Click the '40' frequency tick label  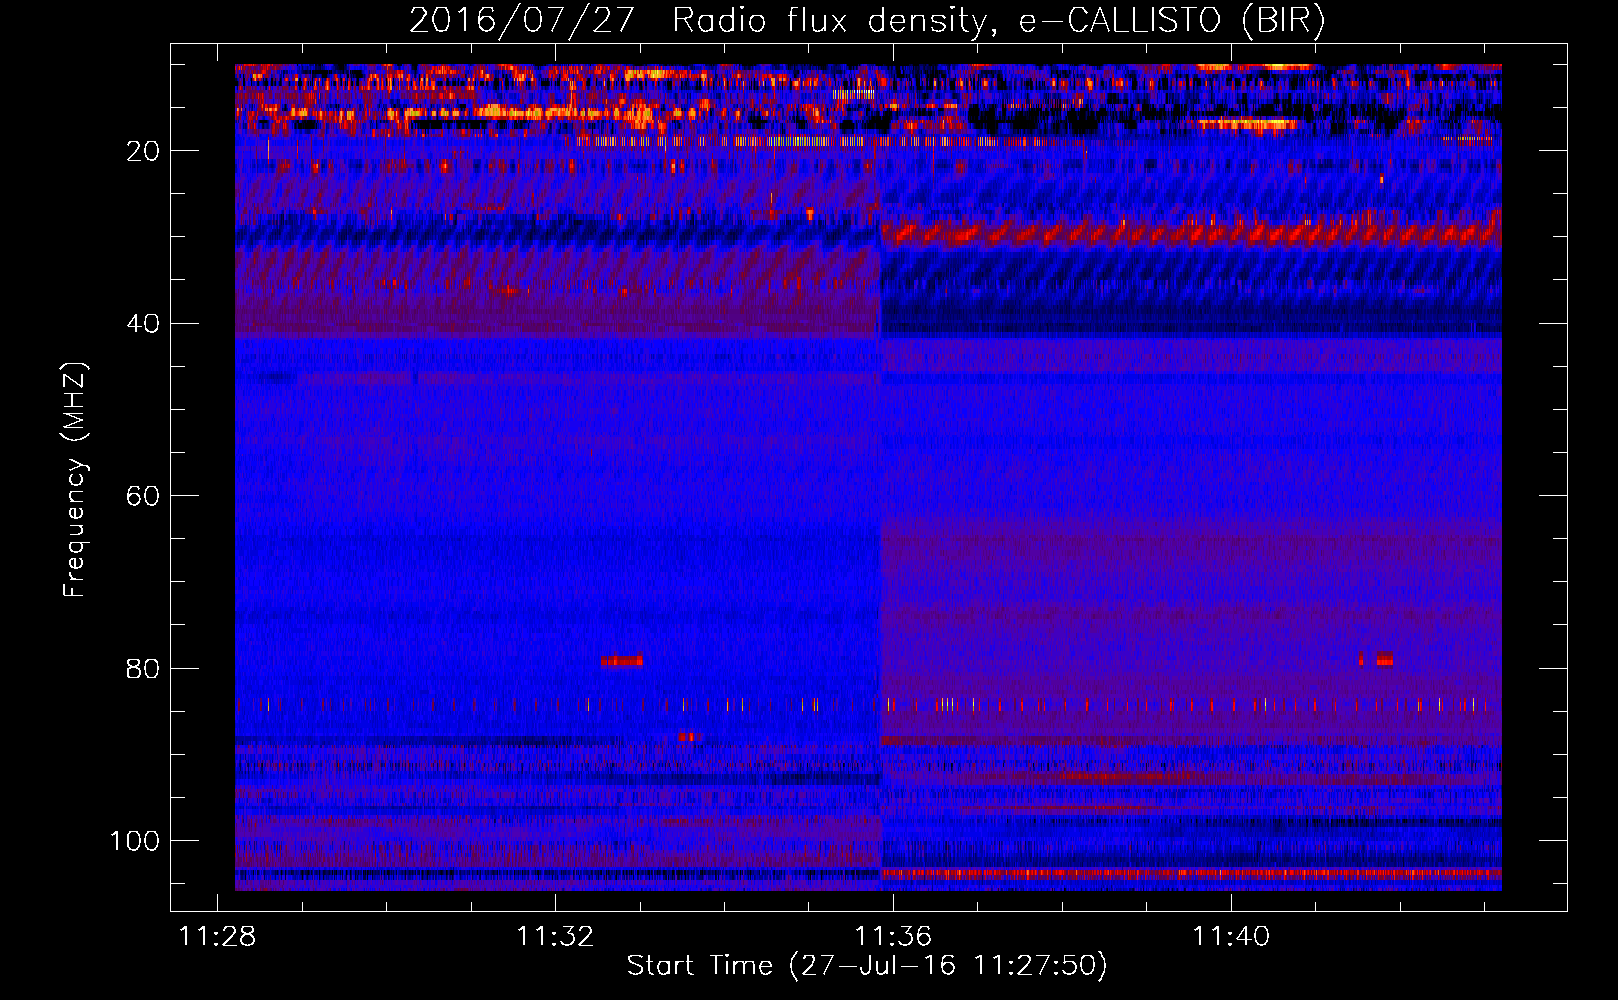coord(144,324)
